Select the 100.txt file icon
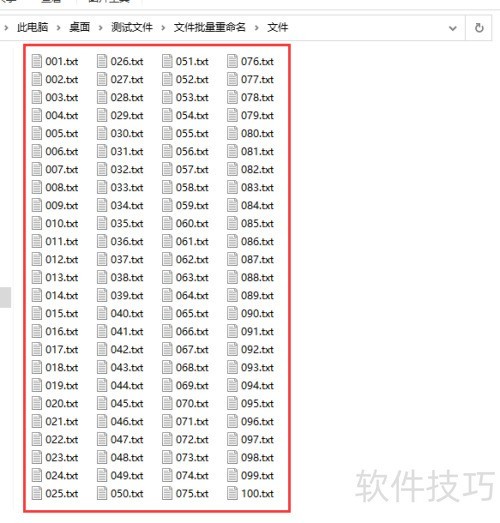 click(x=232, y=493)
